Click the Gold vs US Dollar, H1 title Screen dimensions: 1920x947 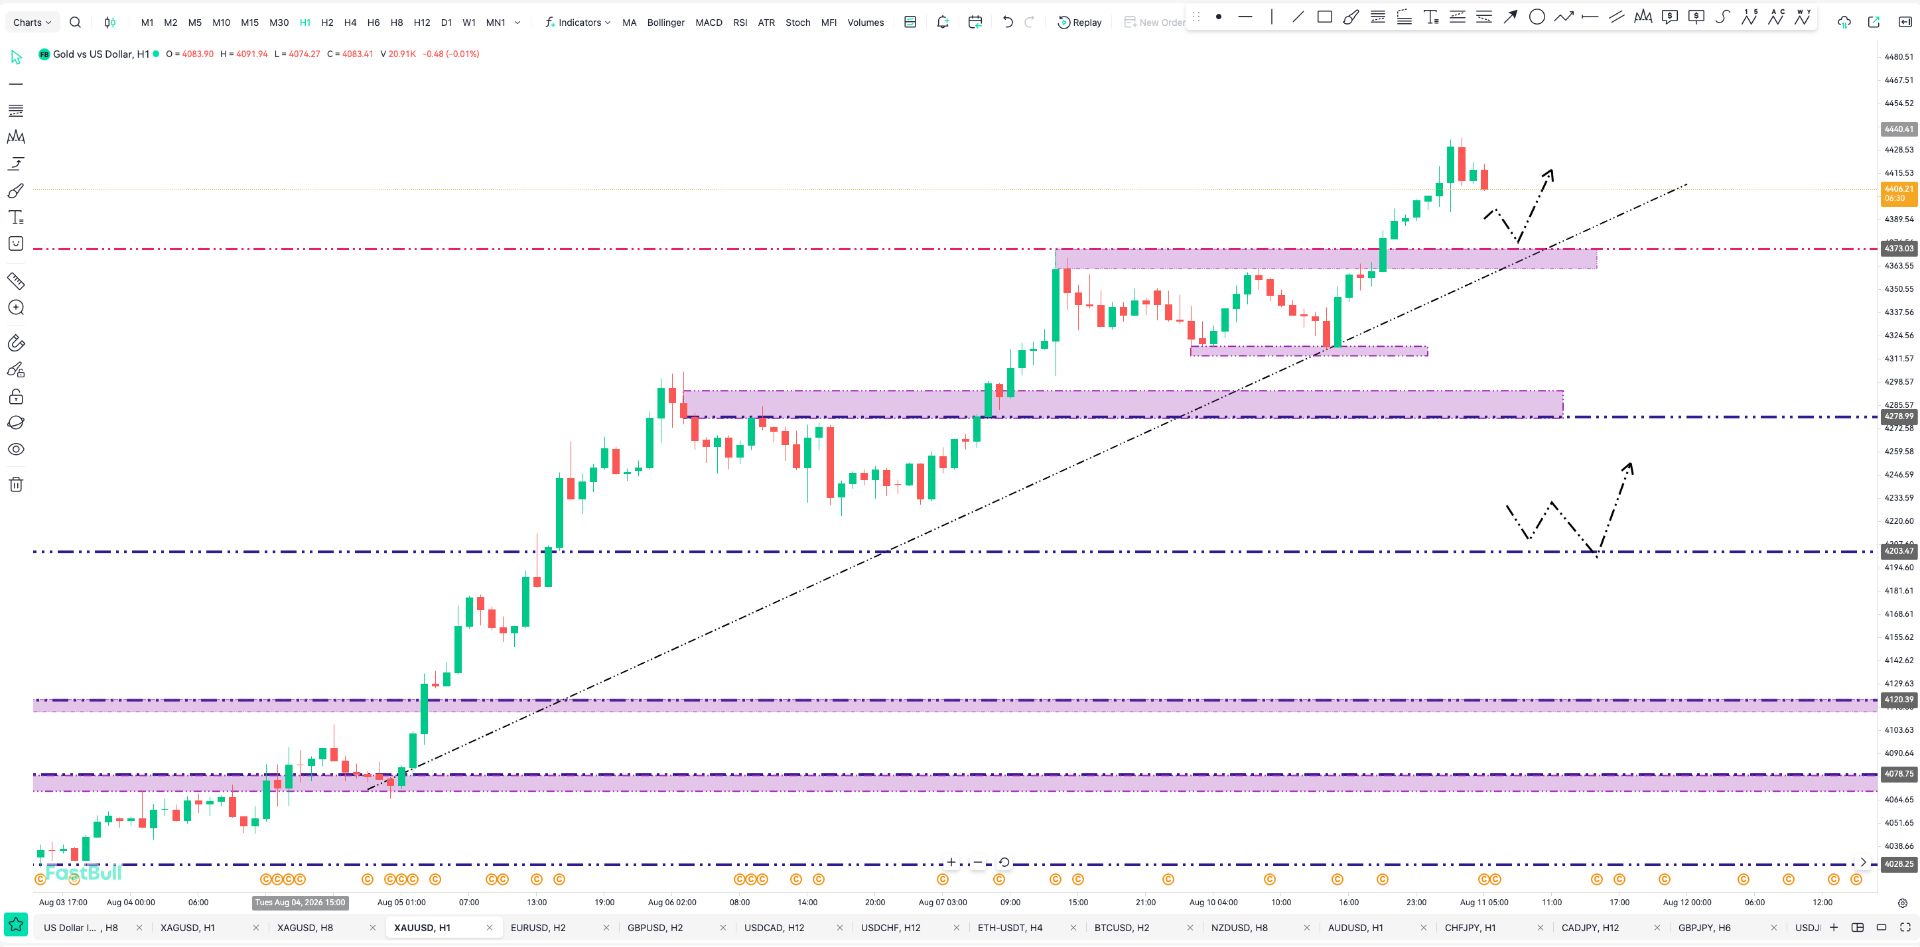click(x=101, y=54)
